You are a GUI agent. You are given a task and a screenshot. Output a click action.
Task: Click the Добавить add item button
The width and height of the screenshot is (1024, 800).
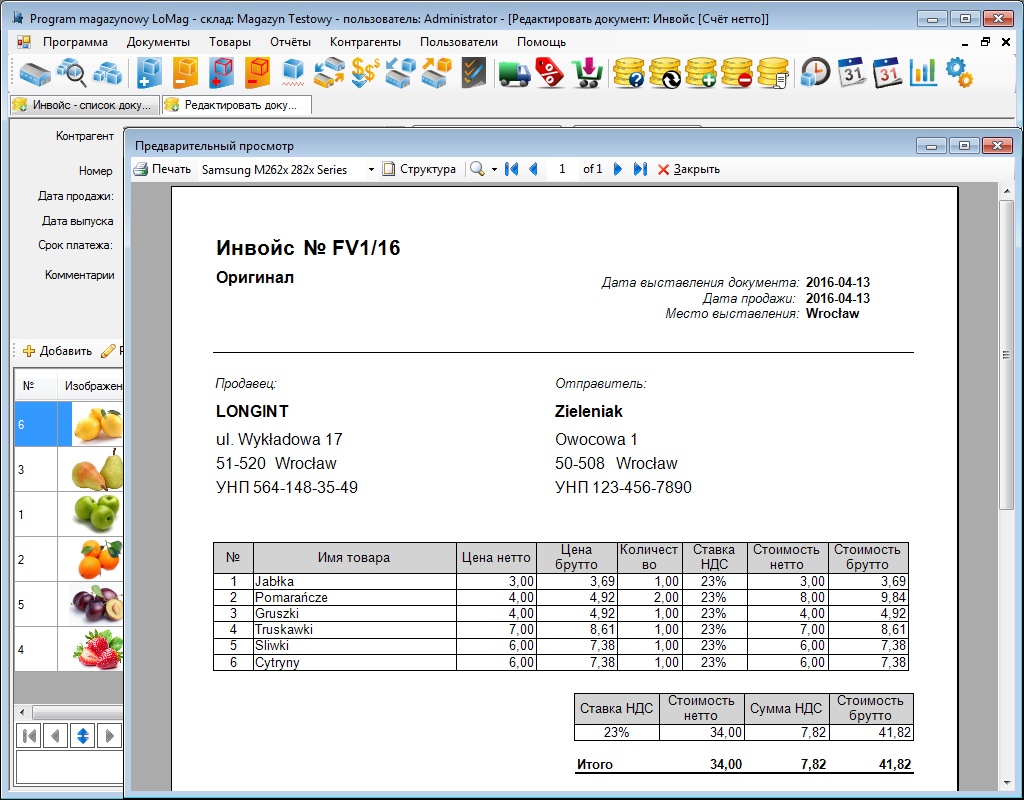pos(57,351)
